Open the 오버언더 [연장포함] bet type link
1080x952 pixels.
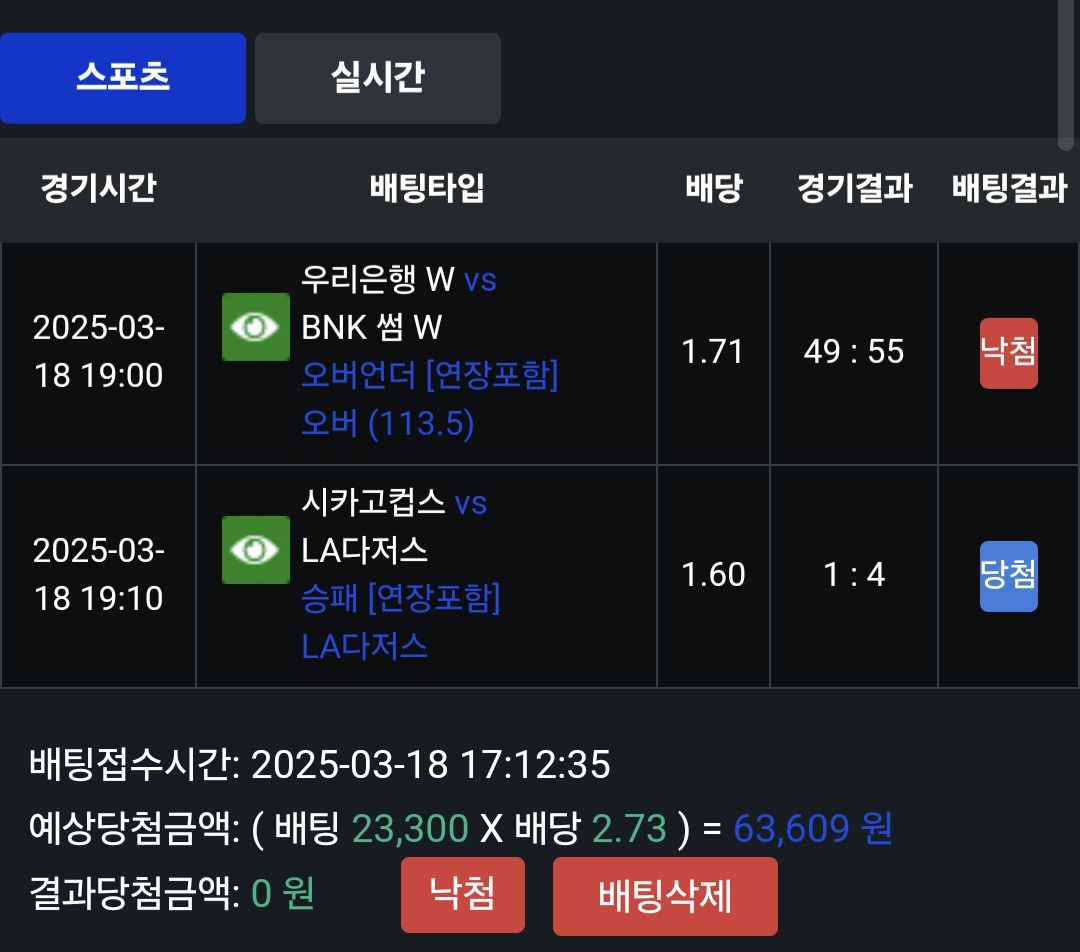point(430,376)
